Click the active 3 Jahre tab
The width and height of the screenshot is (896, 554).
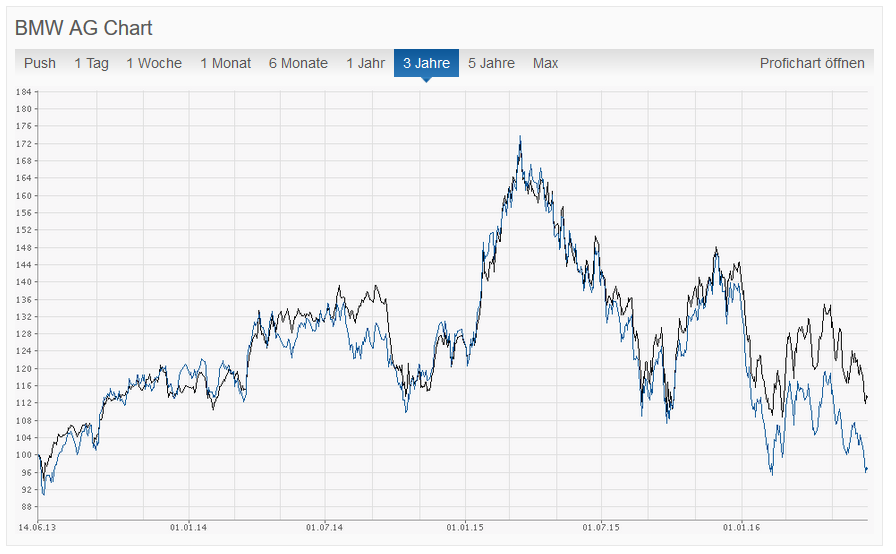tap(426, 63)
